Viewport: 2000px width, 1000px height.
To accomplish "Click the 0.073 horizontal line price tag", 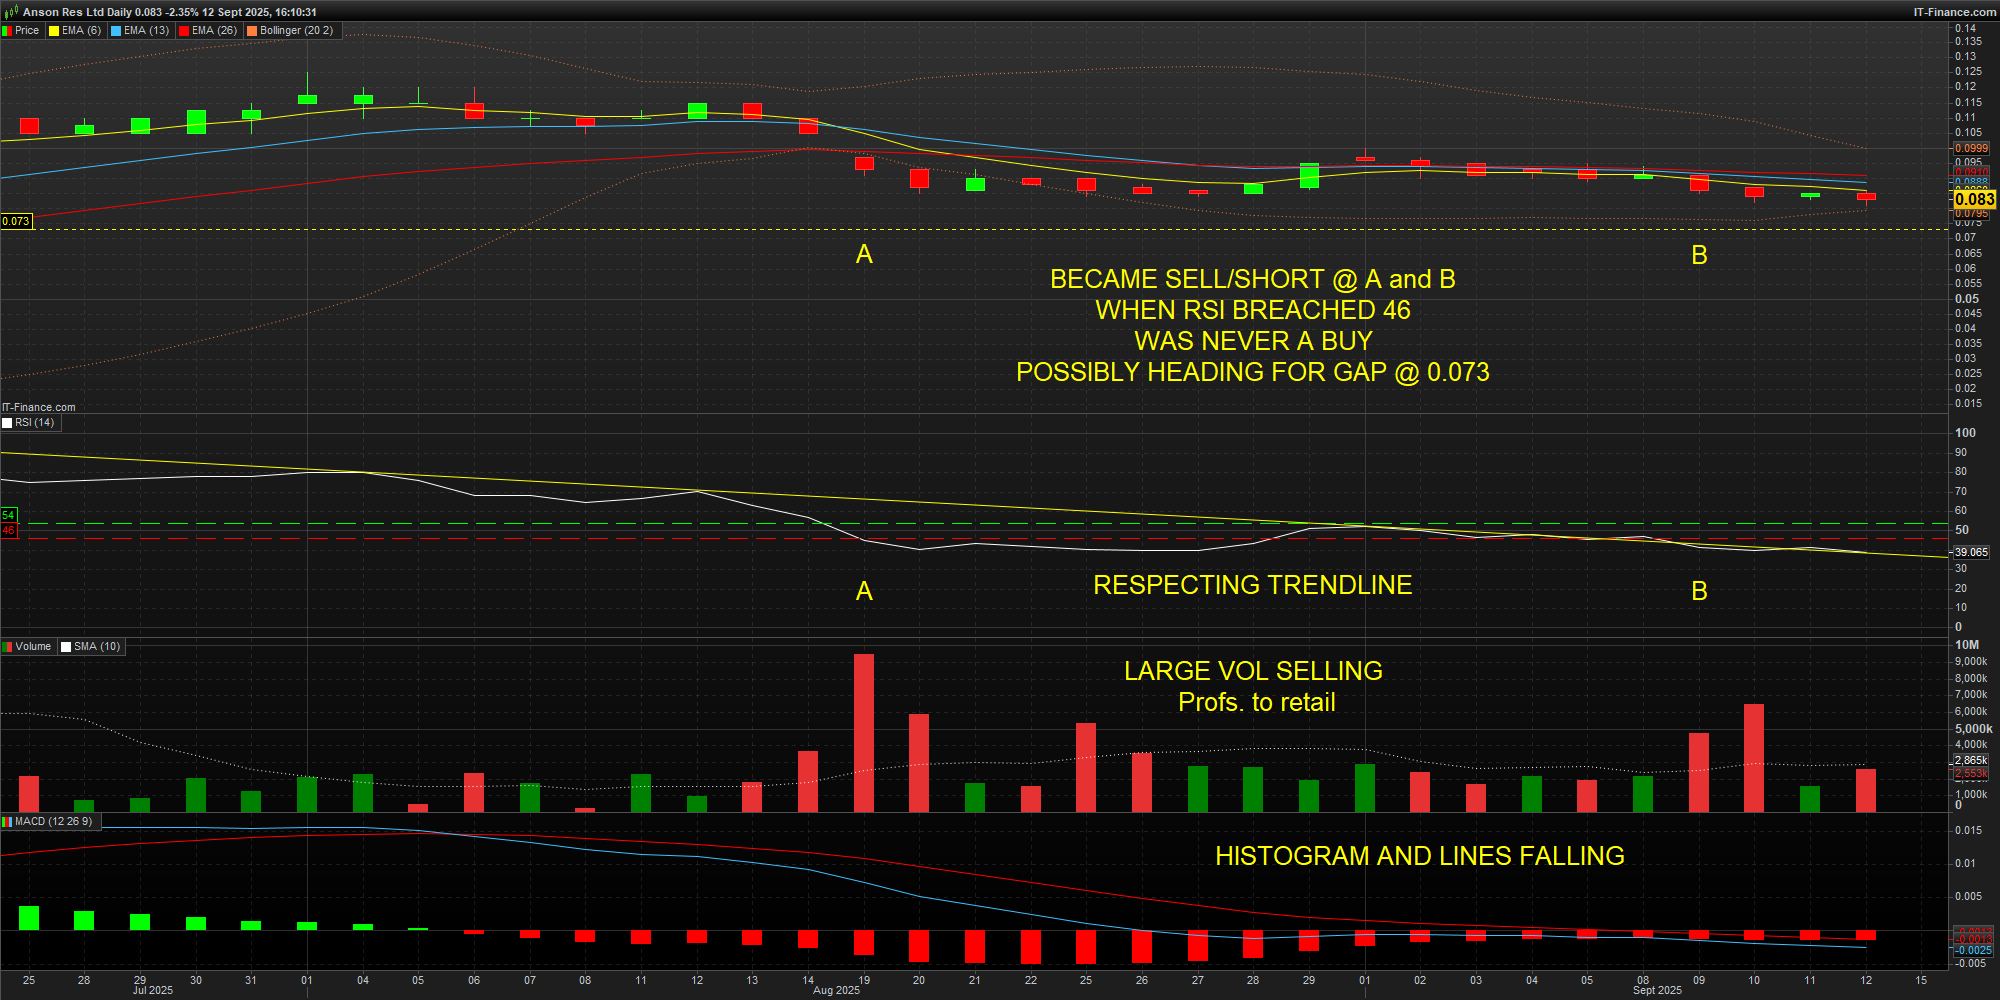I will 16,221.
